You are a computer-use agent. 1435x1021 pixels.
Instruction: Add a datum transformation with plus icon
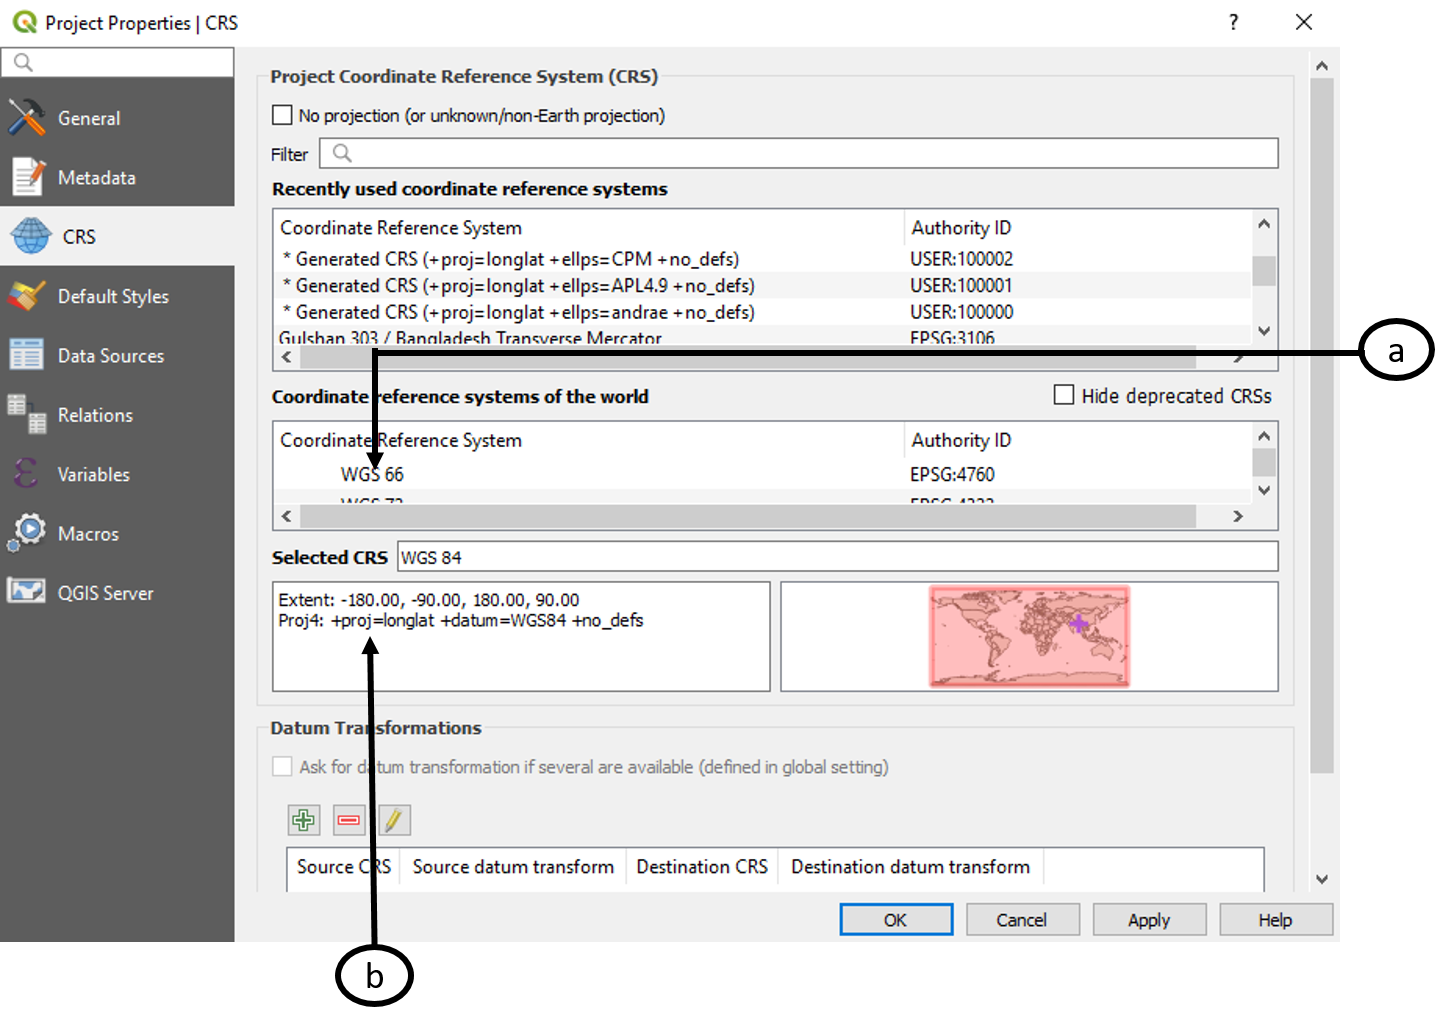pos(304,820)
